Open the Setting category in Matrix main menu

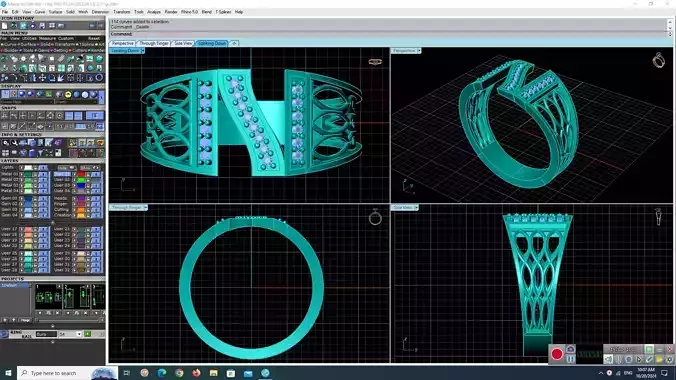(x=60, y=50)
